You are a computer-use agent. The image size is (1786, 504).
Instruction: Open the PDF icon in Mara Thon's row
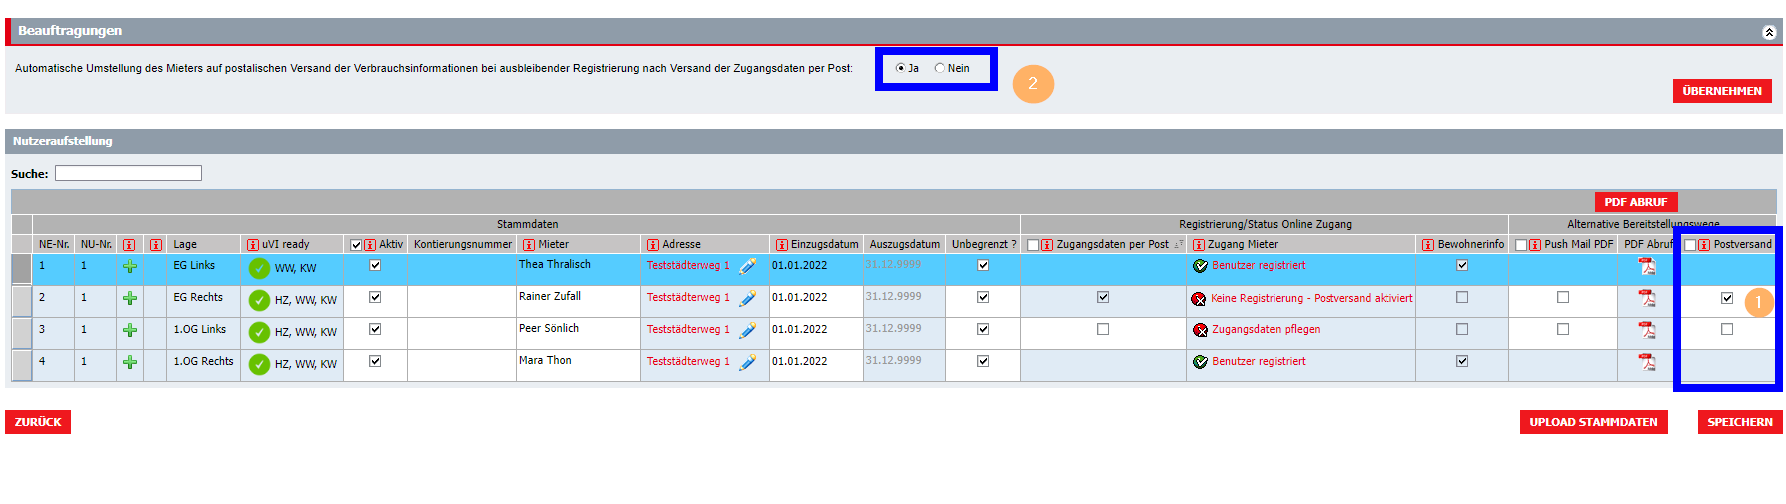(1646, 362)
